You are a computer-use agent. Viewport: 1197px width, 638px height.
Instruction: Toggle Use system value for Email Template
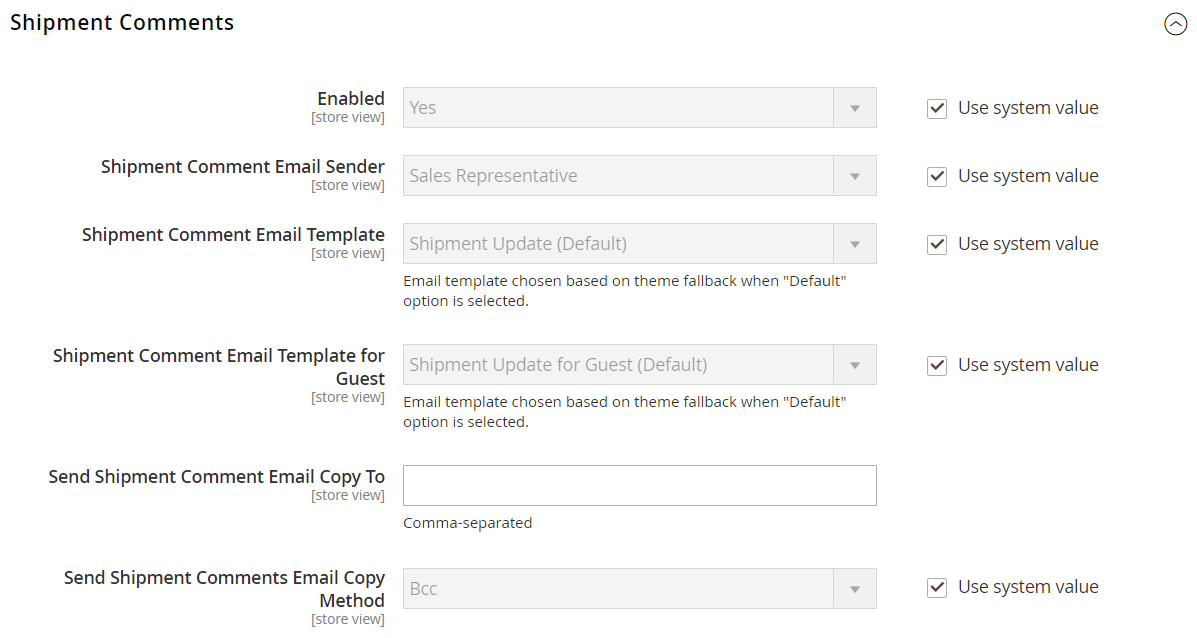tap(937, 245)
